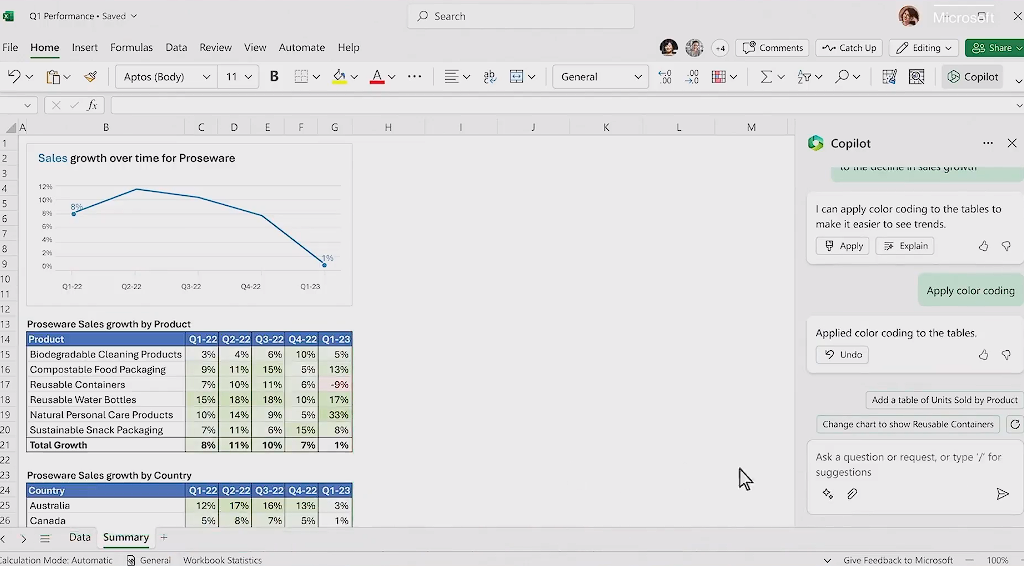Click the Decrease Decimal icon
This screenshot has width=1024, height=566.
pos(692,76)
